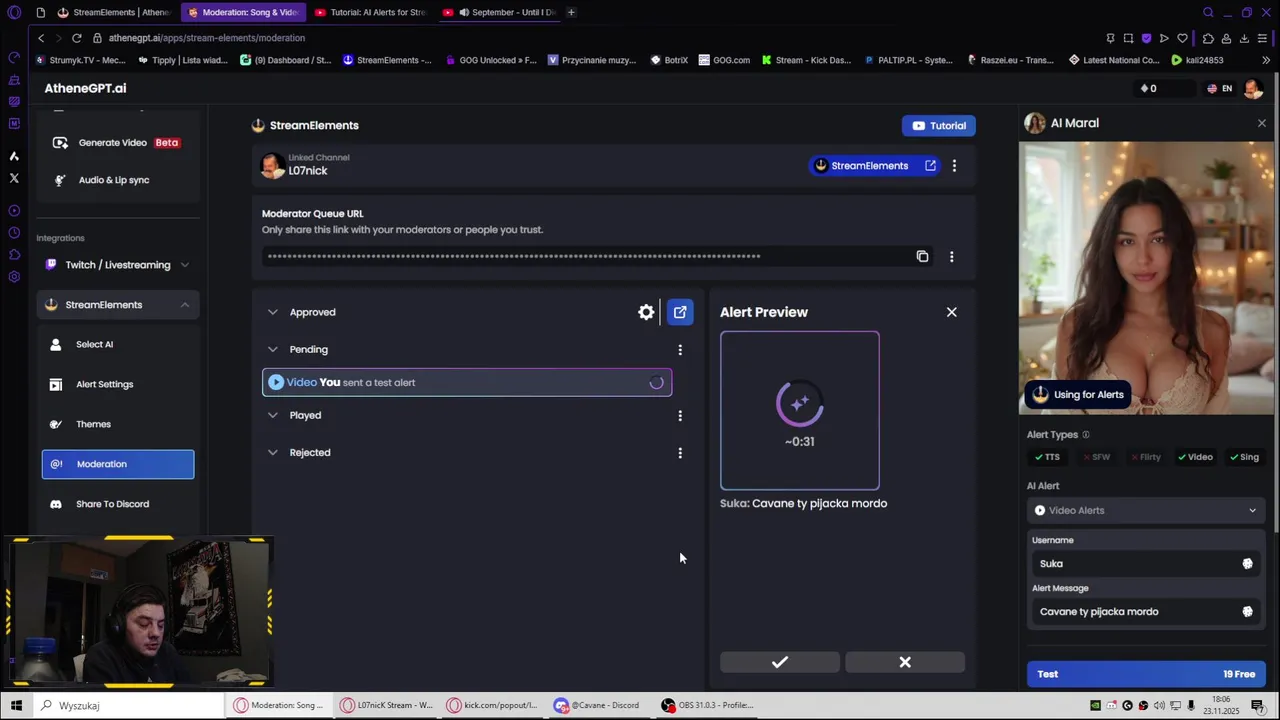This screenshot has width=1280, height=720.
Task: Open the Tutorial video button
Action: [938, 126]
